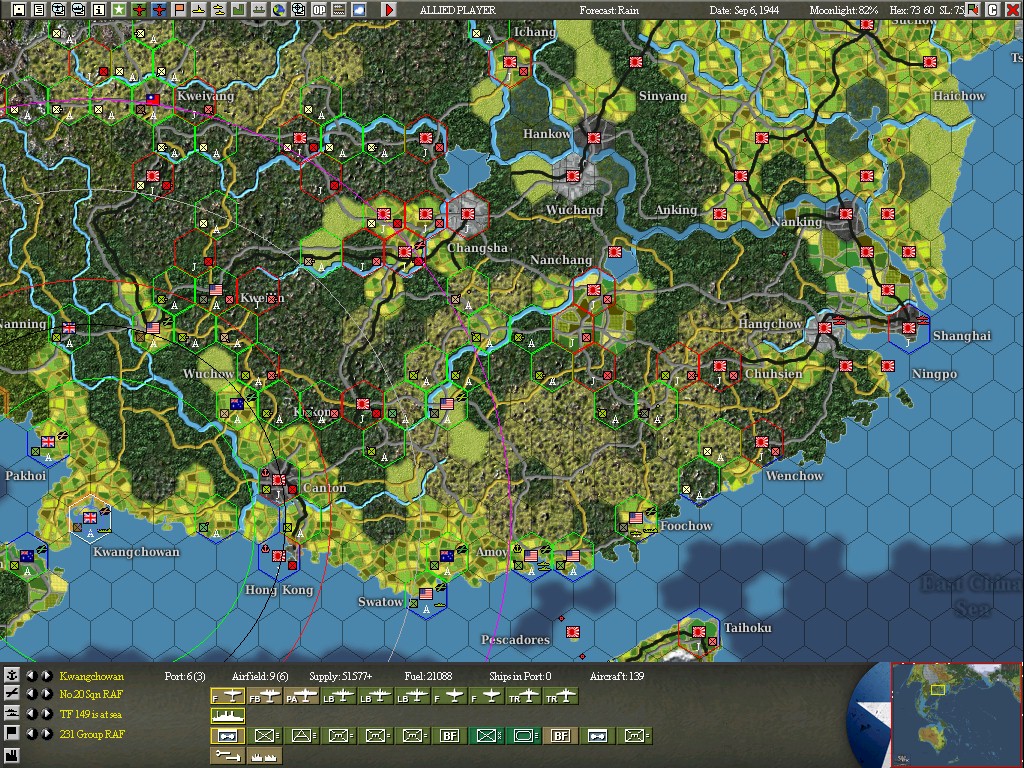1024x768 pixels.
Task: Click the small factories icon in bottom row
Action: tap(264, 756)
